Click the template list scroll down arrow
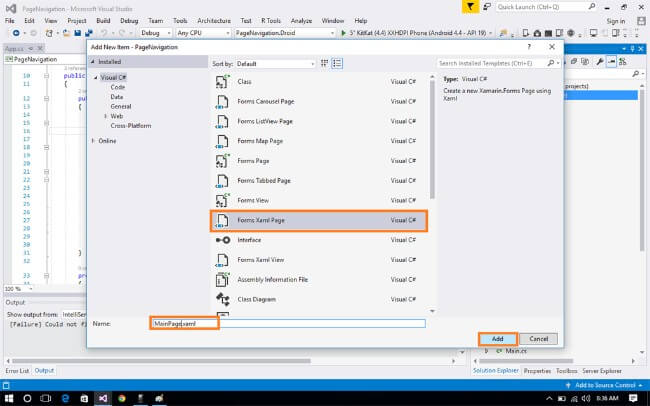Screen dimensions: 650x406 click(x=432, y=311)
